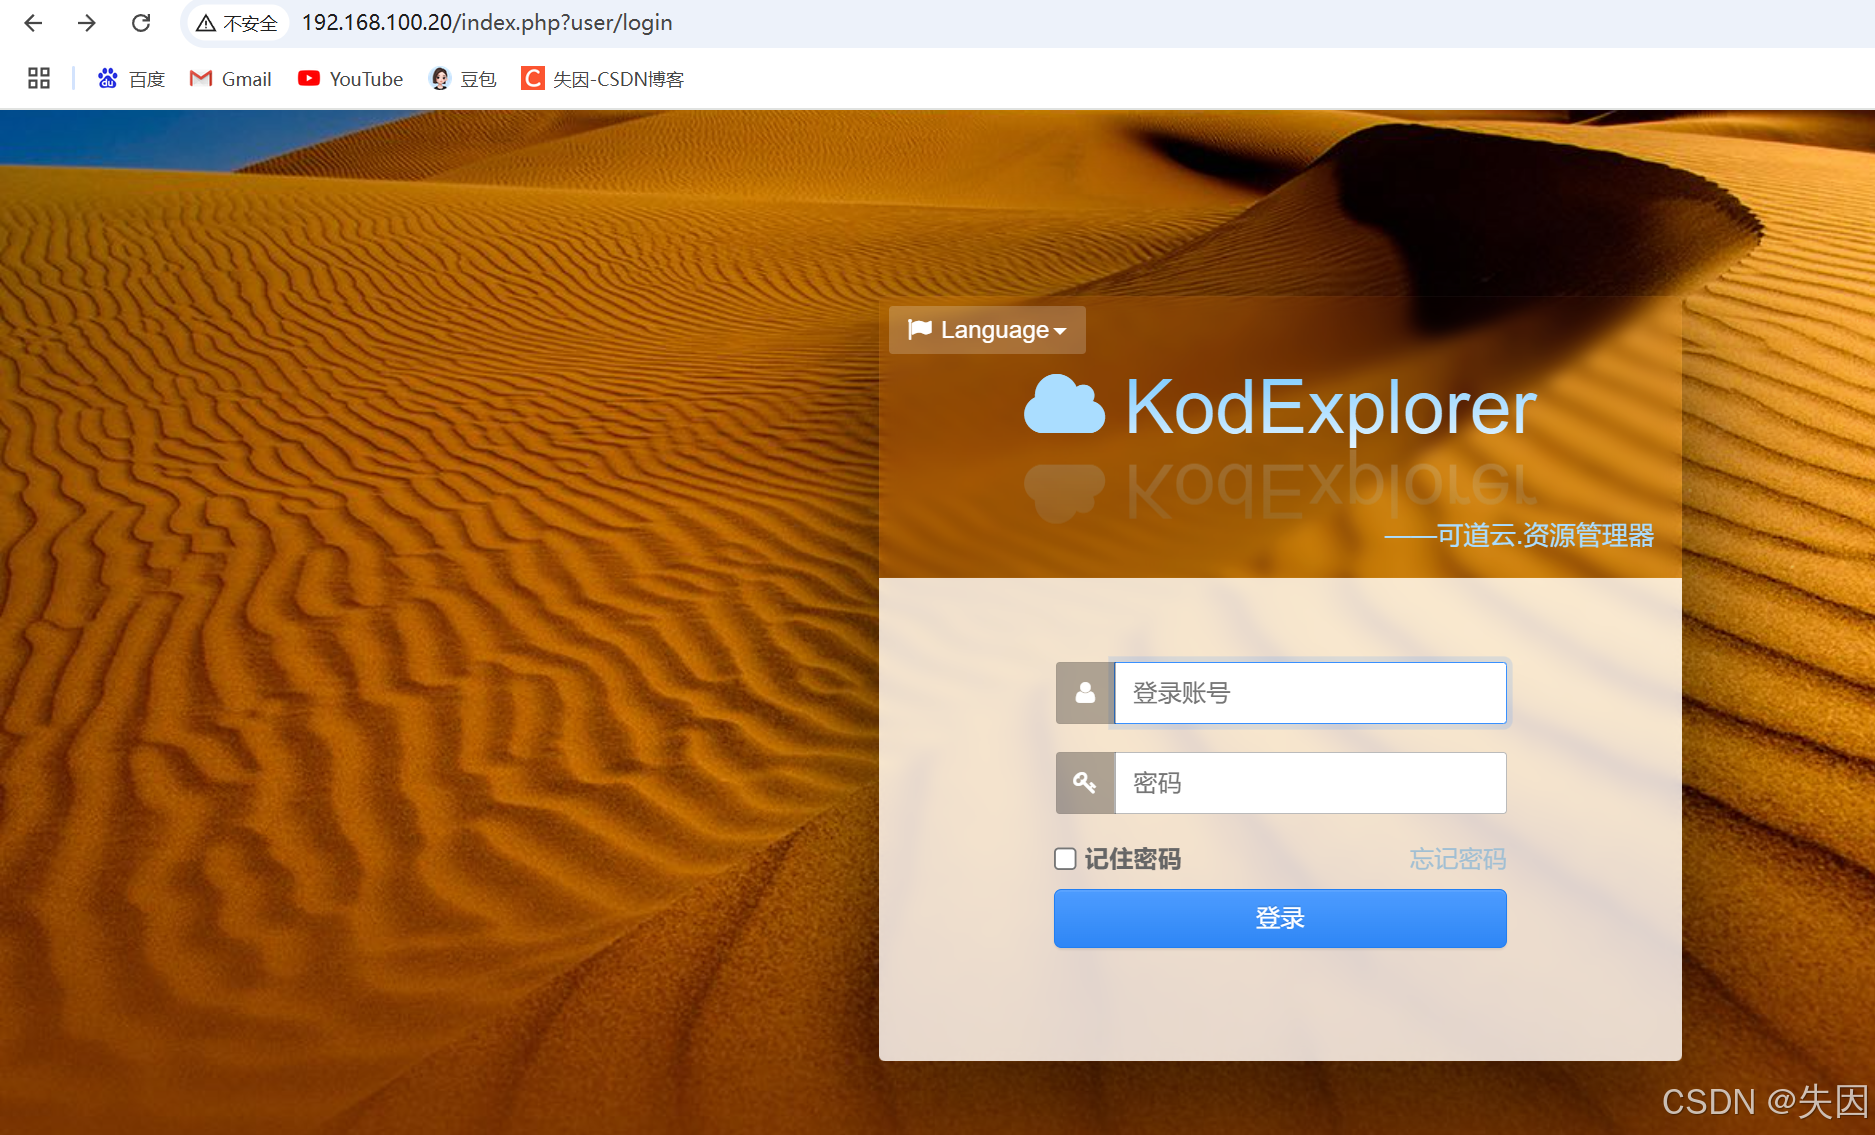The image size is (1875, 1135).
Task: Open the YouTube bookmark
Action: (351, 79)
